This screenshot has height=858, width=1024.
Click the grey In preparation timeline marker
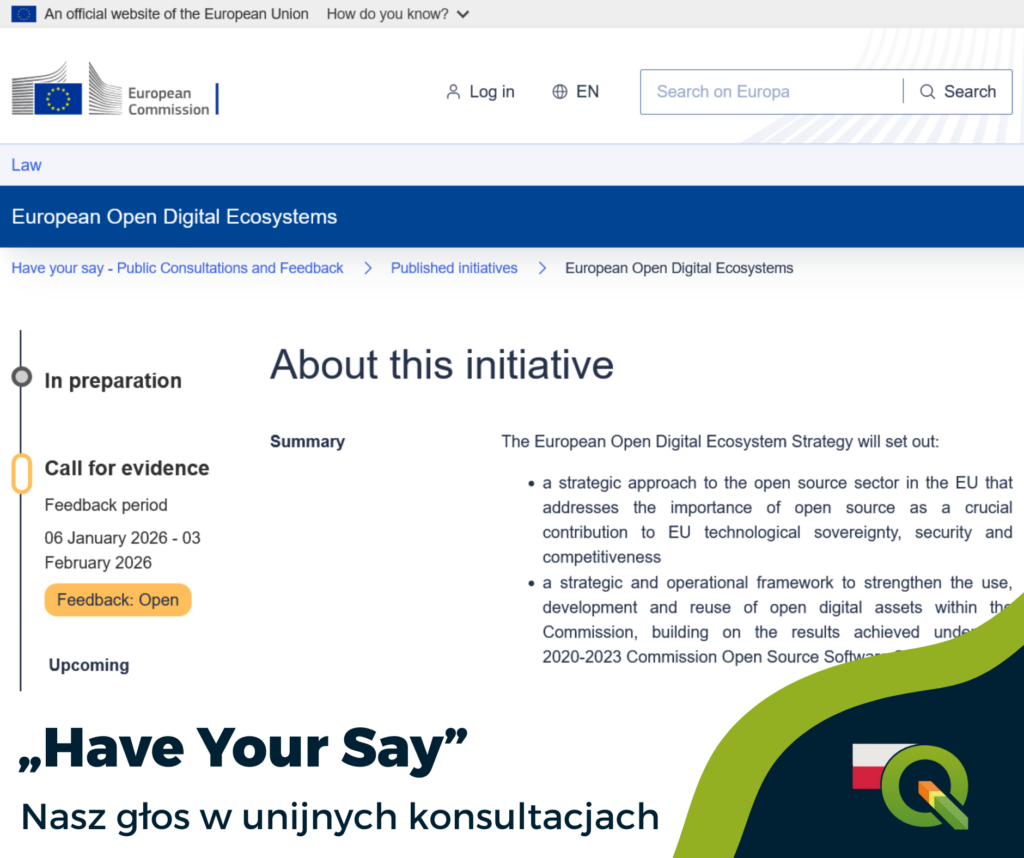point(21,377)
